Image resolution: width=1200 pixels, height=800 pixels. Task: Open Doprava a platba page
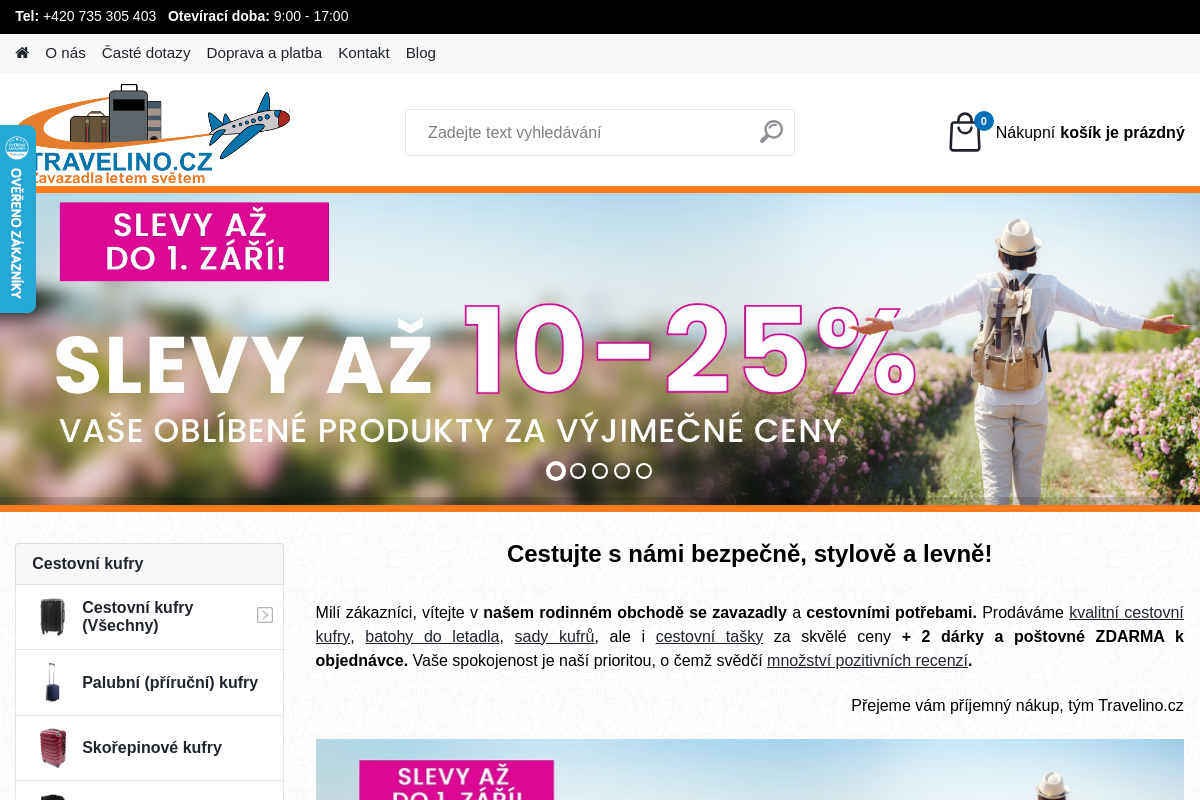click(x=264, y=52)
